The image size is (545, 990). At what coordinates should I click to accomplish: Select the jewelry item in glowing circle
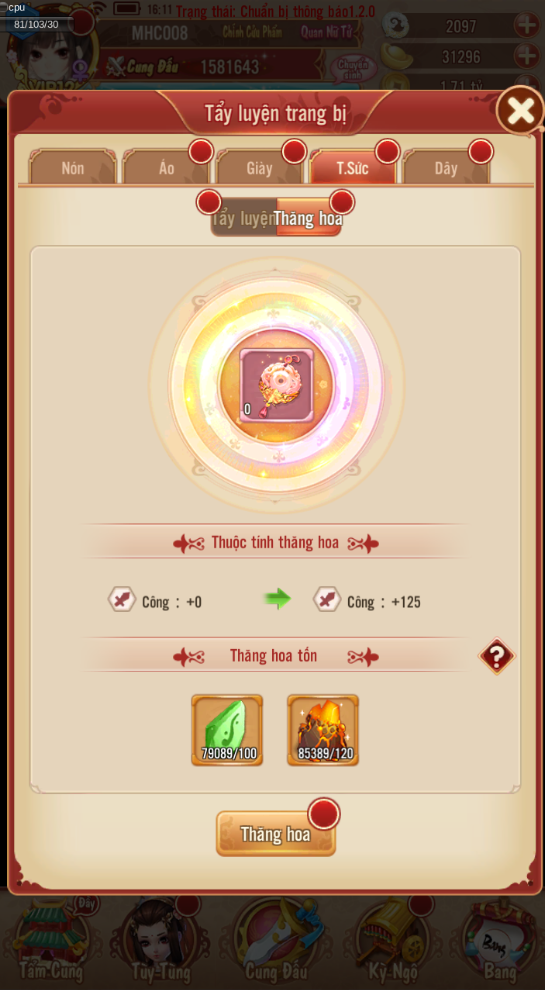277,385
